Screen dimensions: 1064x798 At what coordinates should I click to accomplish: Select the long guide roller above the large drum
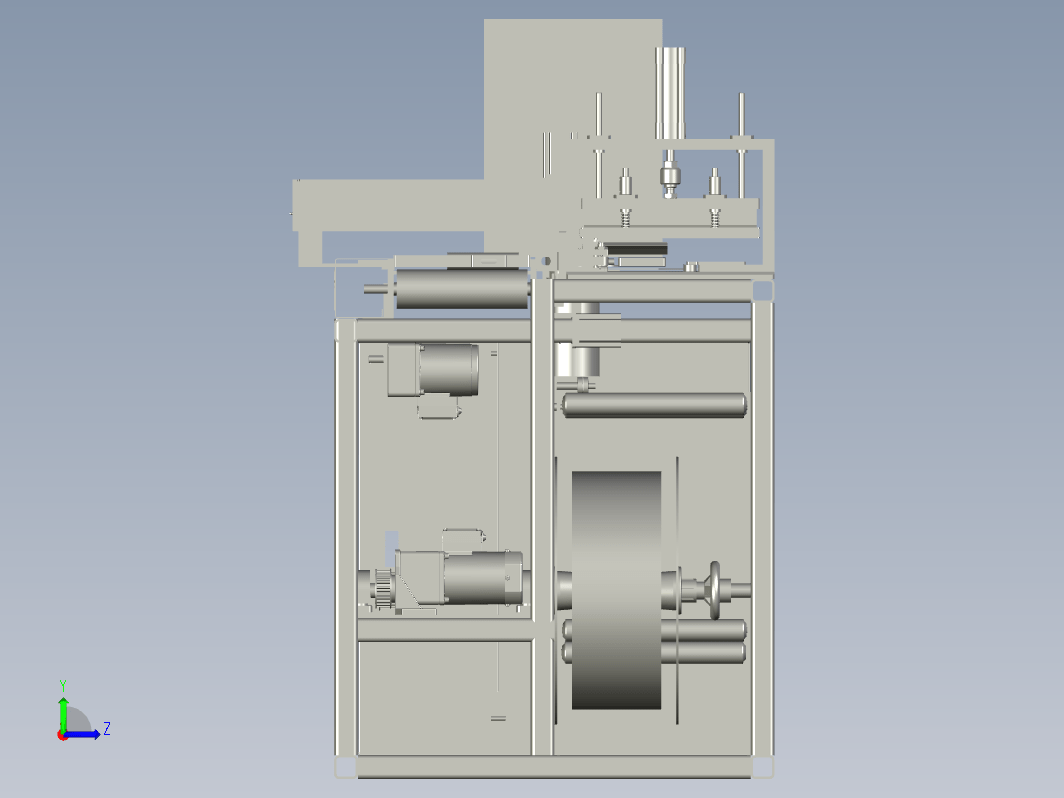point(654,405)
